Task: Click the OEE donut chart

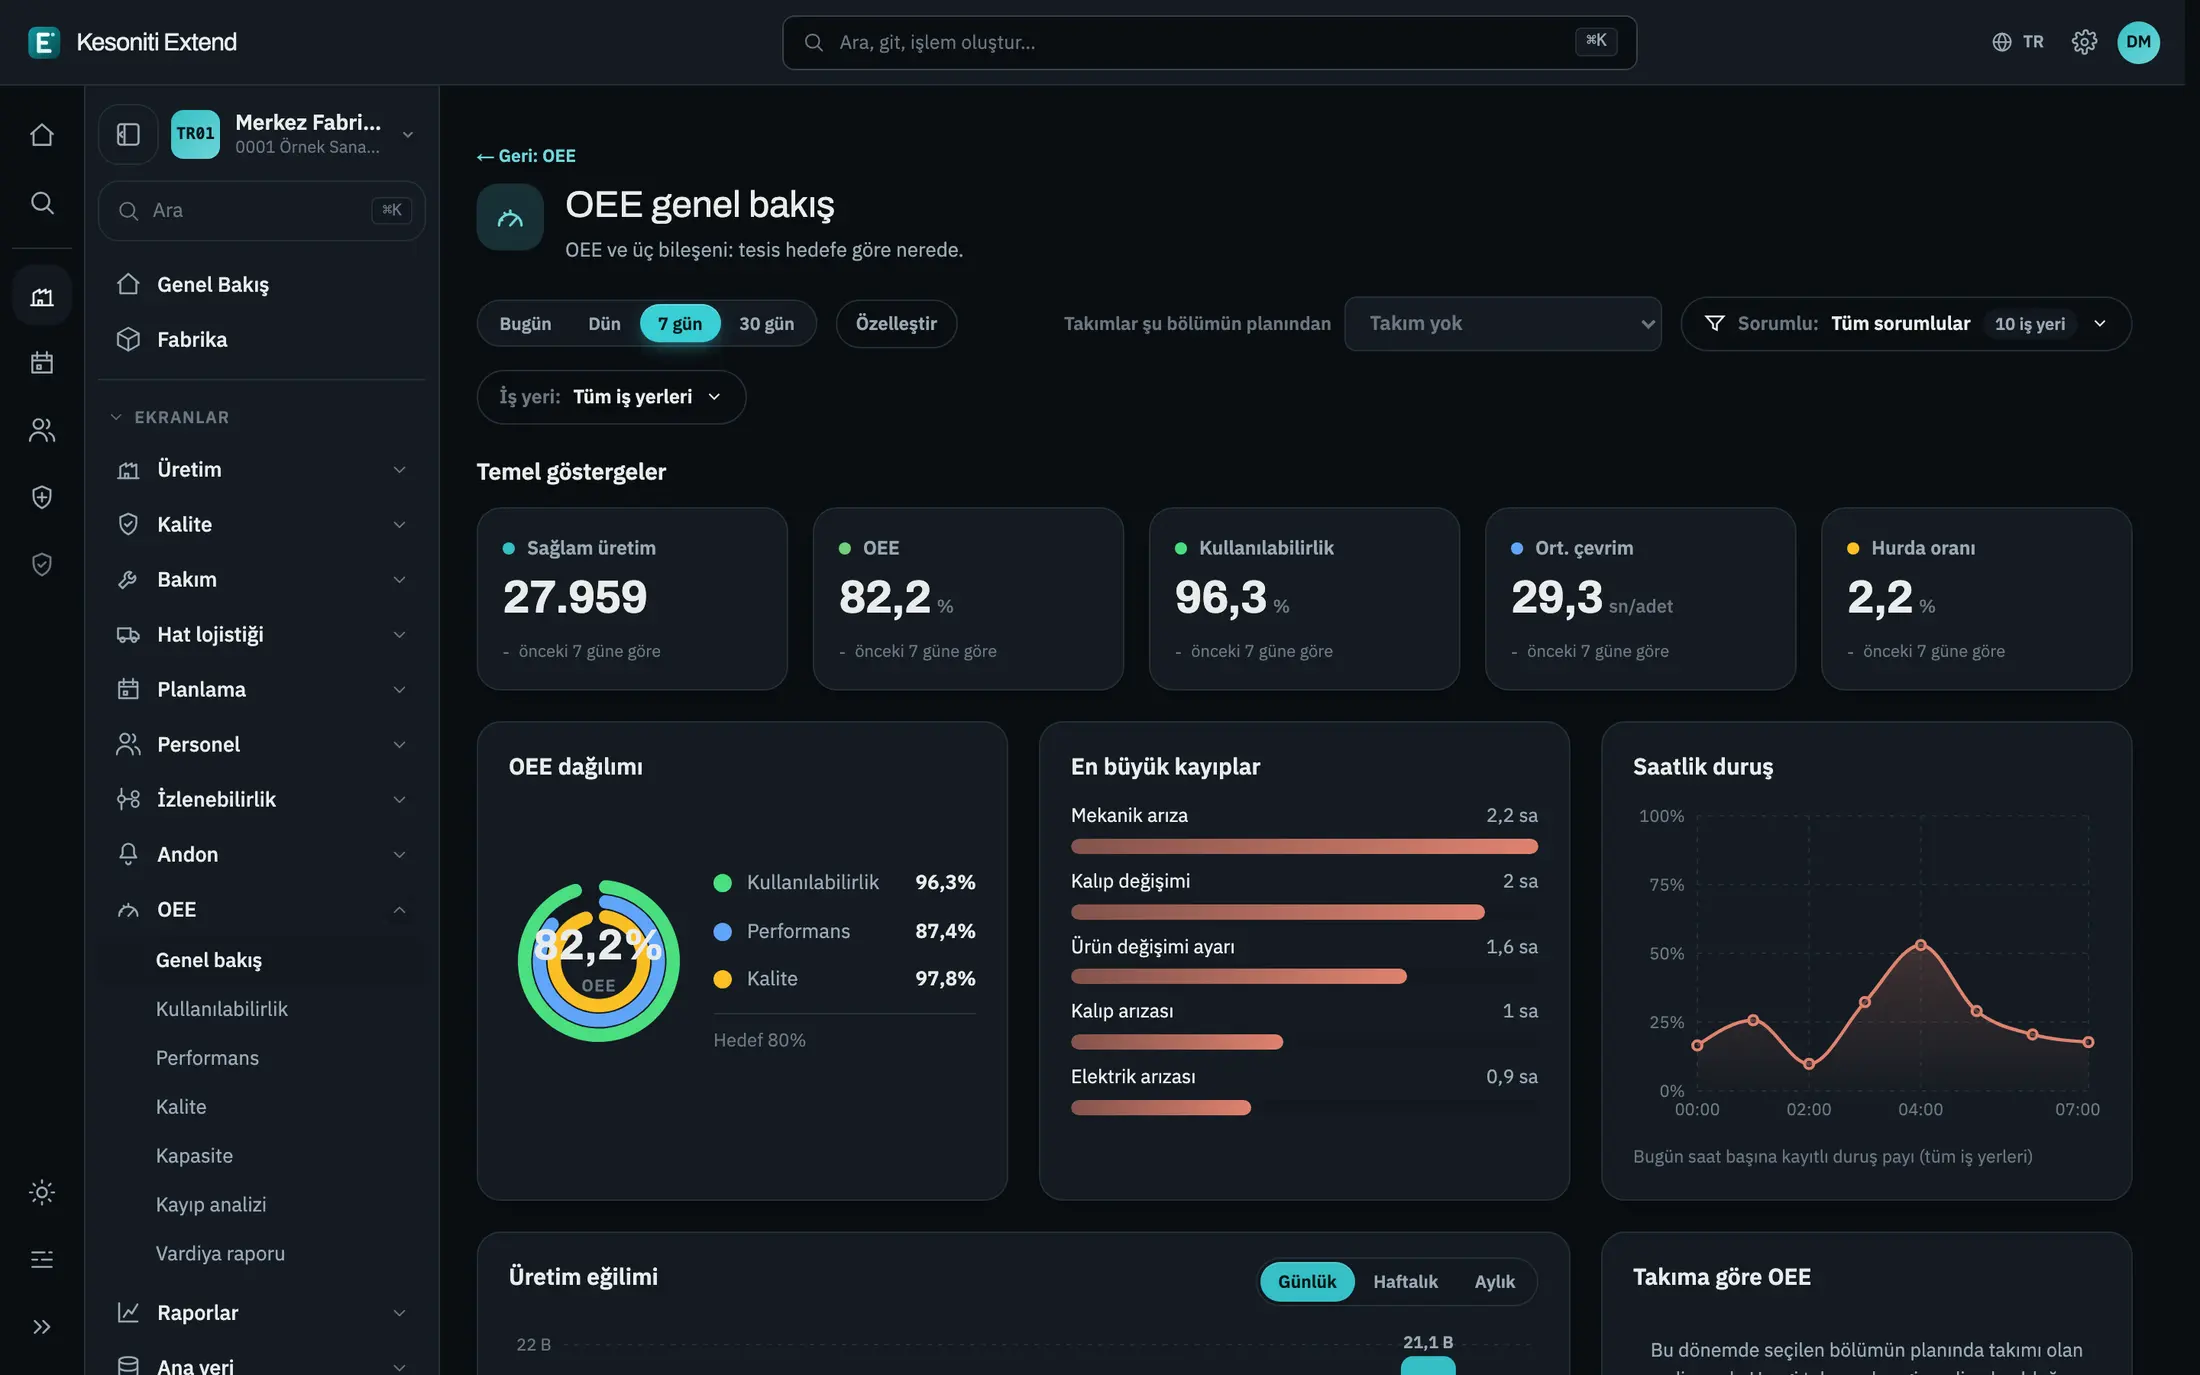Action: [598, 961]
